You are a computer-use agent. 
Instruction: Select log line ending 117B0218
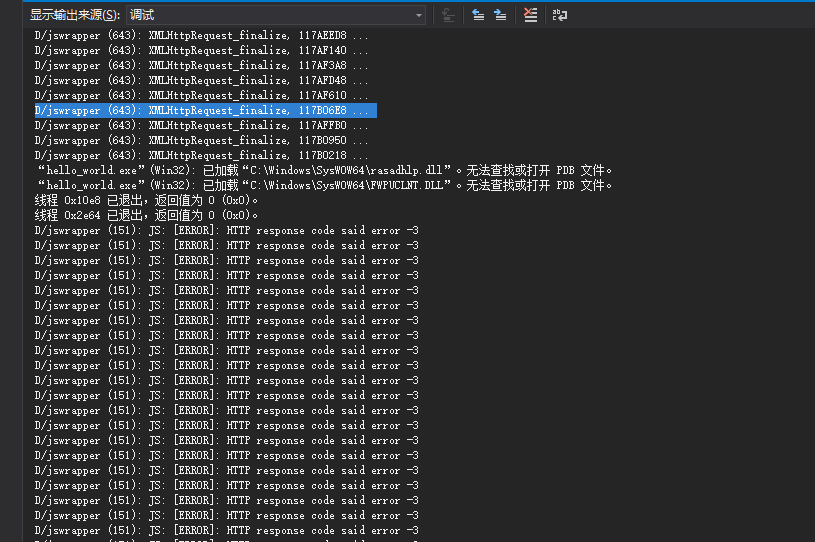pos(201,156)
